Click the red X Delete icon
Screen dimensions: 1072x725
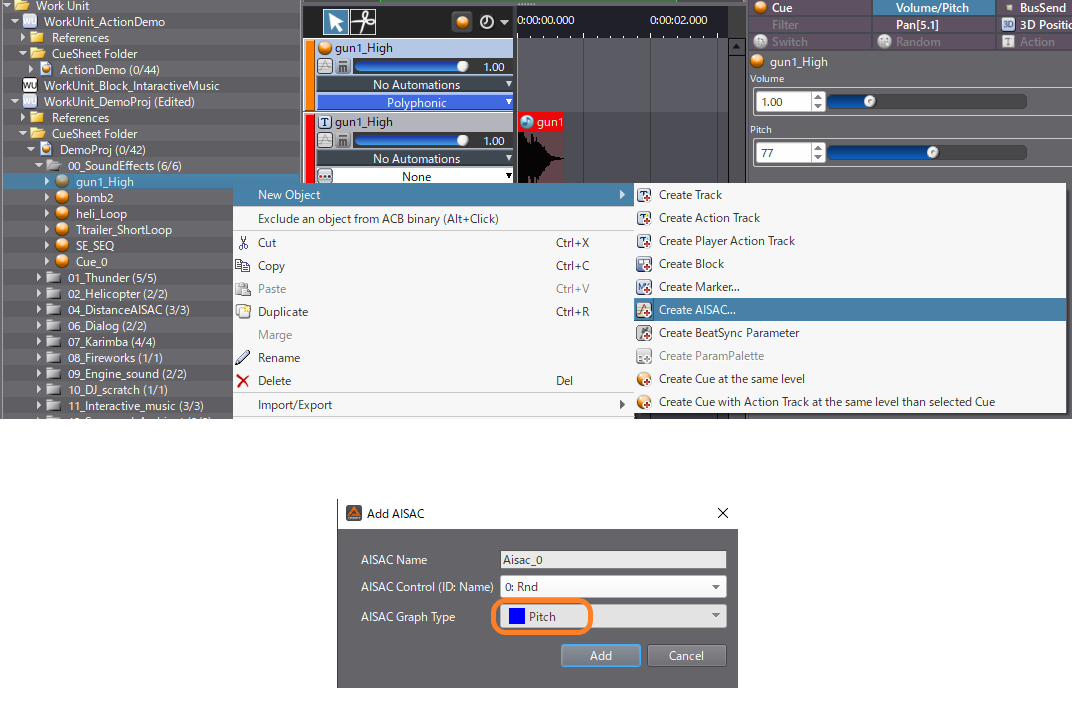tap(243, 381)
